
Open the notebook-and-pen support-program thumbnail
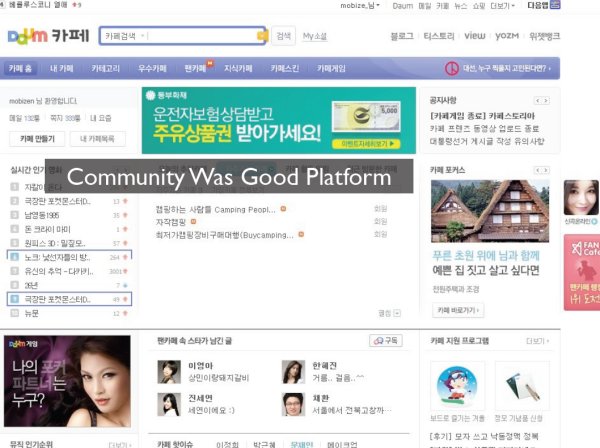(x=522, y=386)
